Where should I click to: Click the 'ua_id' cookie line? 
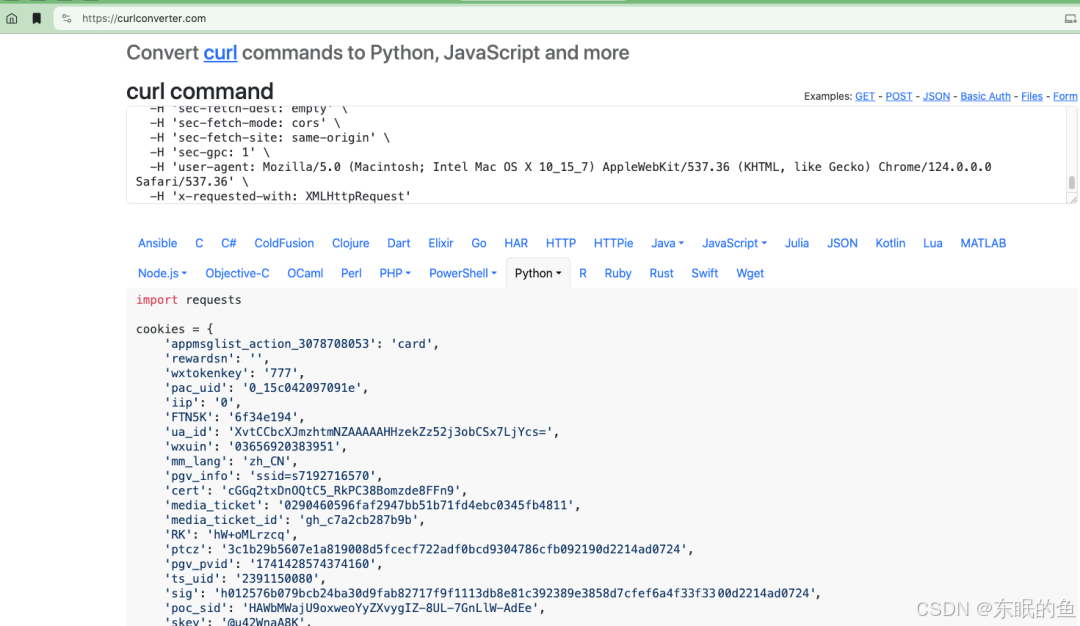tap(362, 432)
